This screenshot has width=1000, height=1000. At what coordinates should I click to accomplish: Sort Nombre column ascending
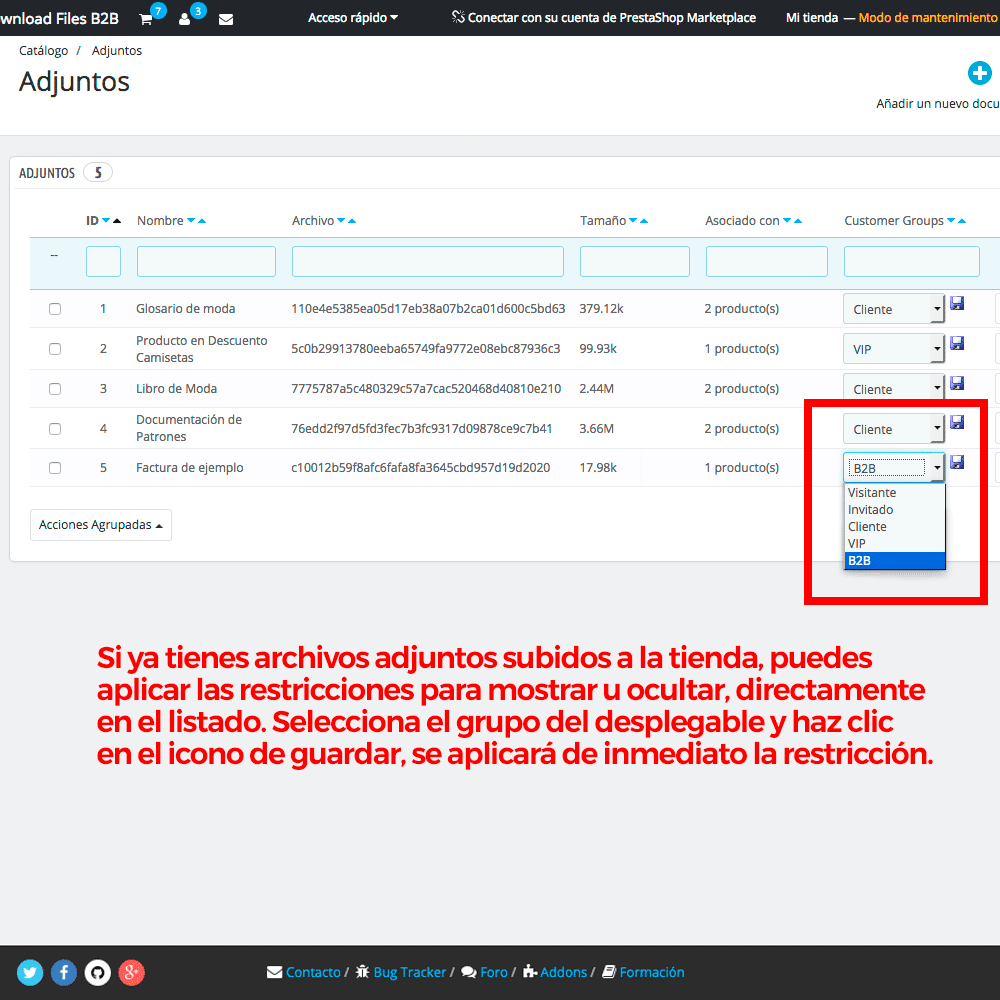(x=202, y=221)
